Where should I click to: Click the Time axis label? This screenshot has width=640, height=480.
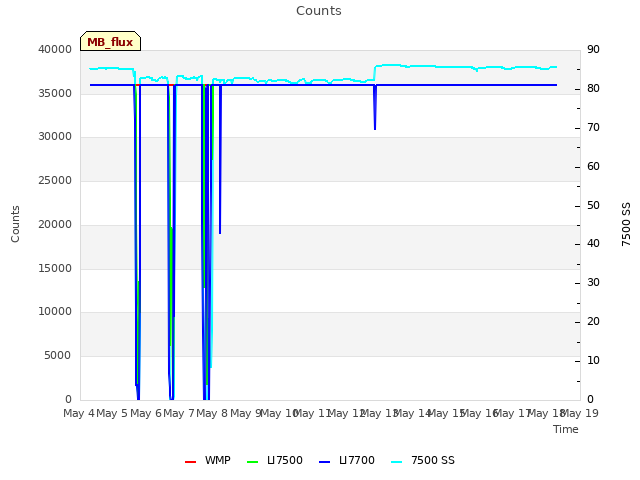click(566, 429)
